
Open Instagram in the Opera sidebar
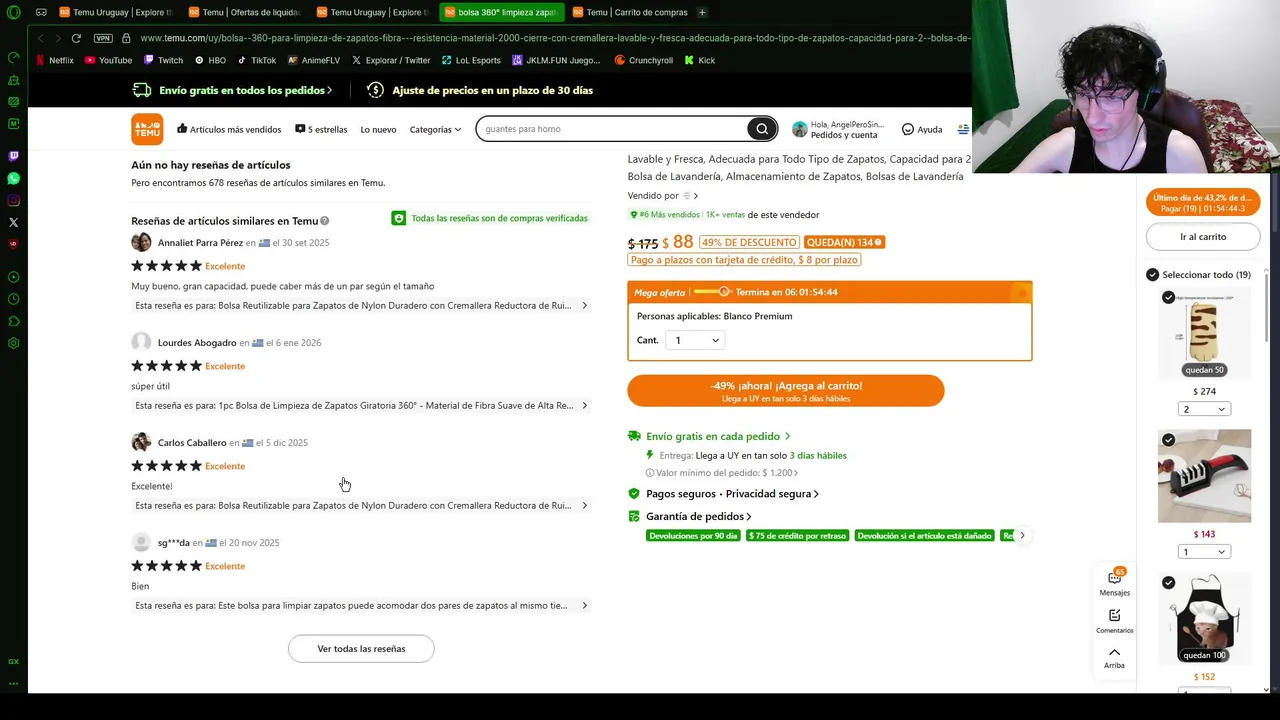13,200
